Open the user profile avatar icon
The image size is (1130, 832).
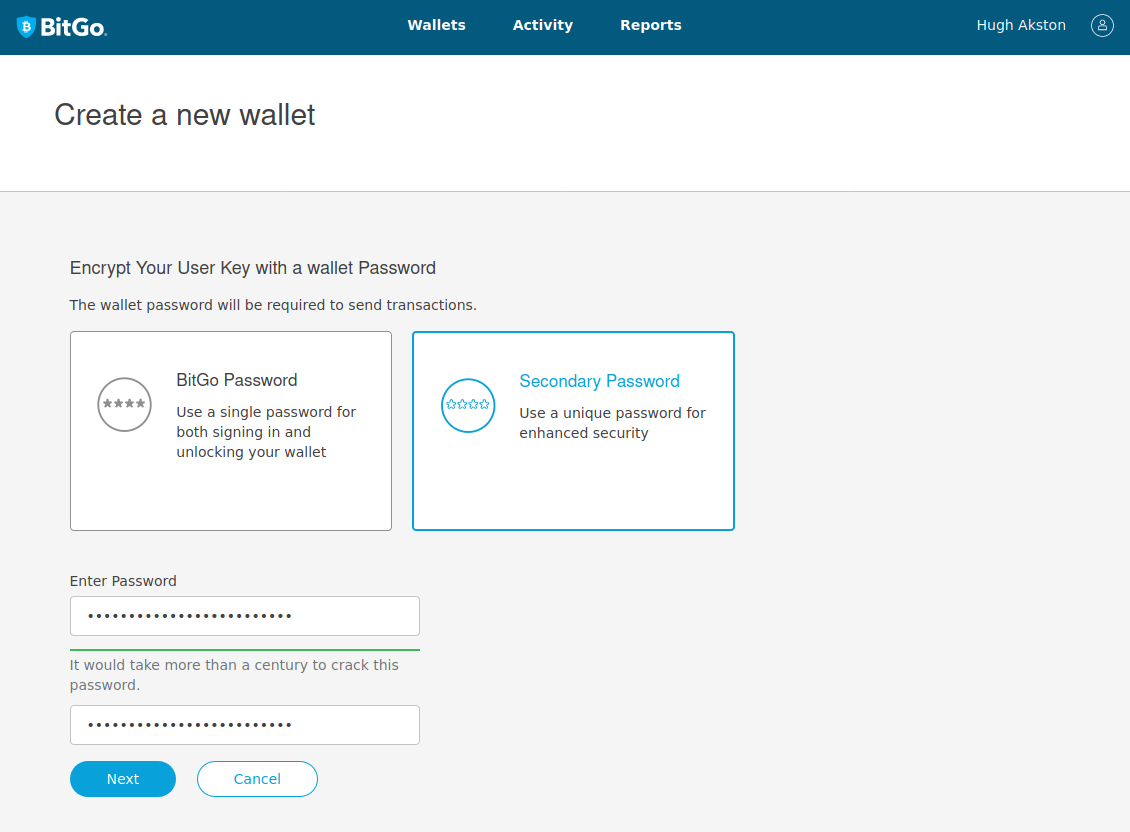coord(1102,25)
